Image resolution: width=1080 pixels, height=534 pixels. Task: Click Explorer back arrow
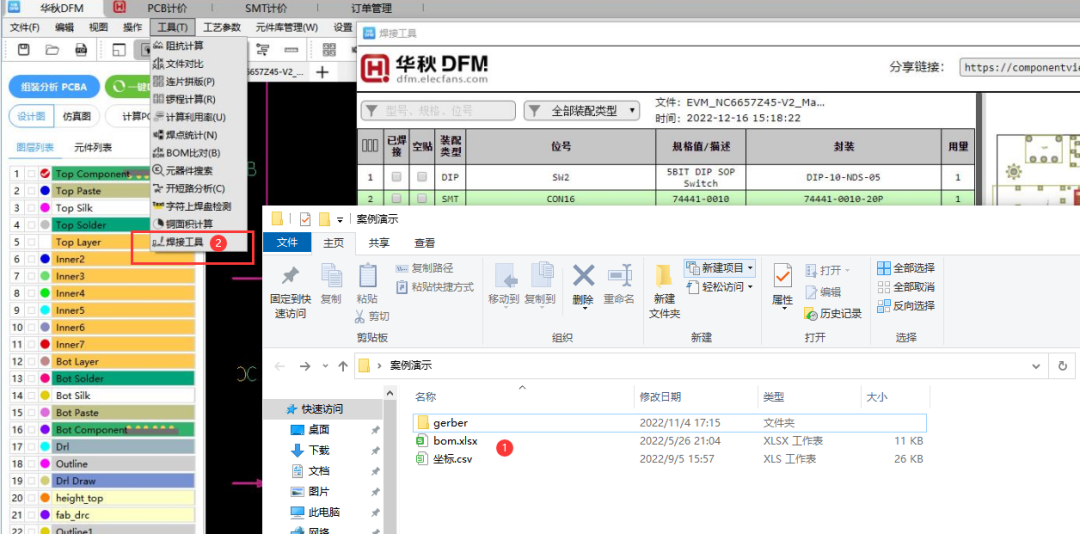point(280,366)
